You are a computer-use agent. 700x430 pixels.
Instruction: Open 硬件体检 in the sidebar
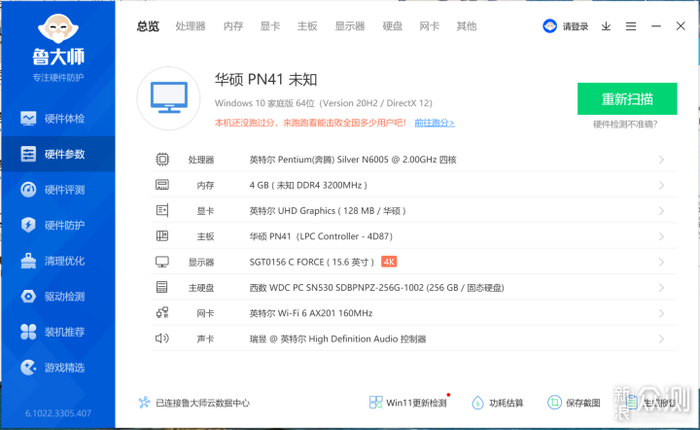(x=58, y=118)
